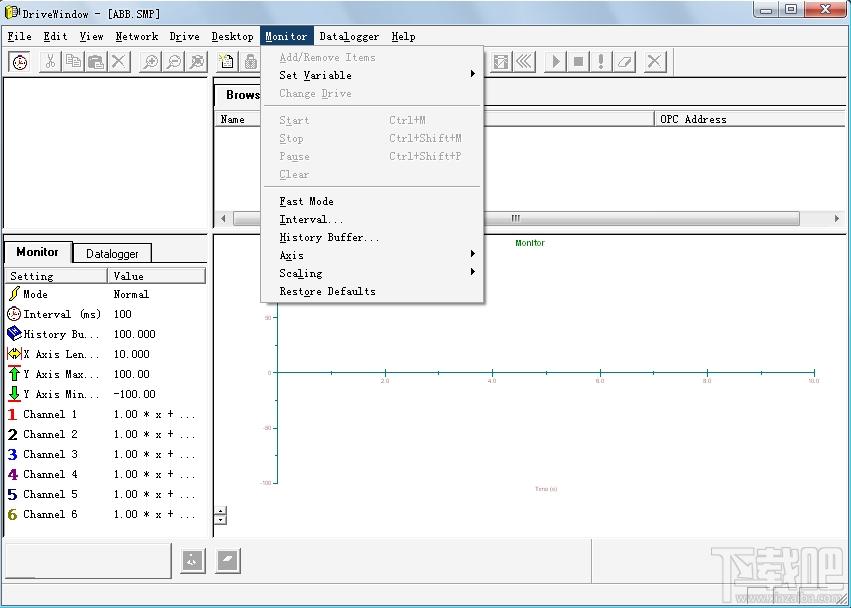Click the Mode value Normal
Screen dimensions: 851x608
[131, 294]
